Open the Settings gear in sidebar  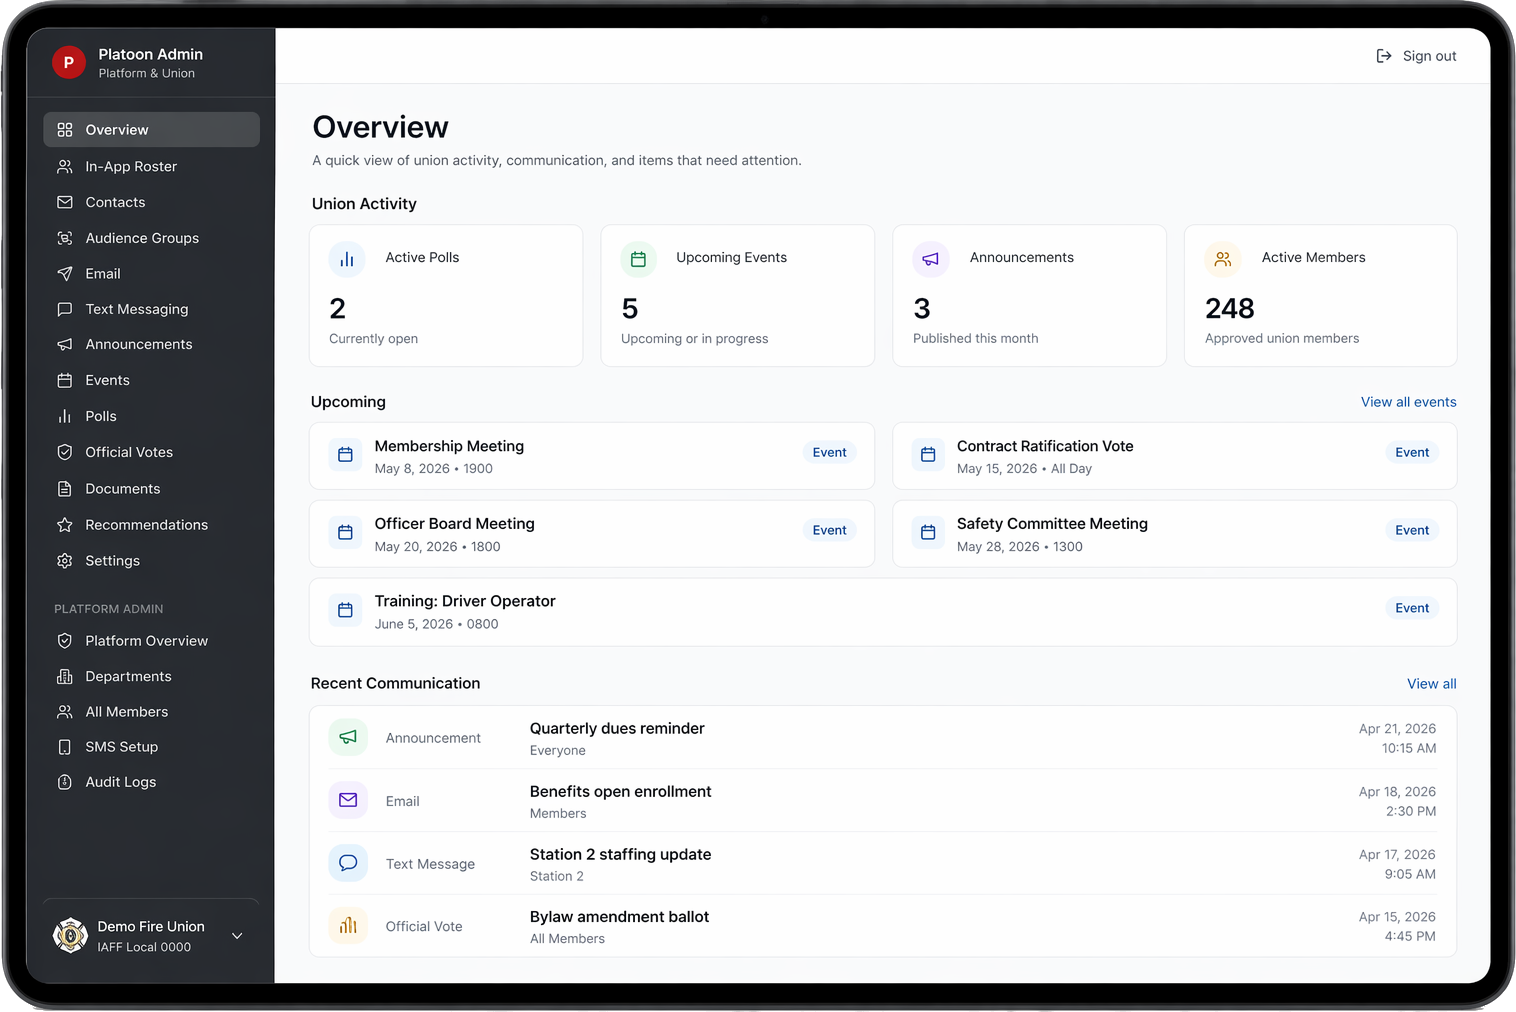pos(64,561)
